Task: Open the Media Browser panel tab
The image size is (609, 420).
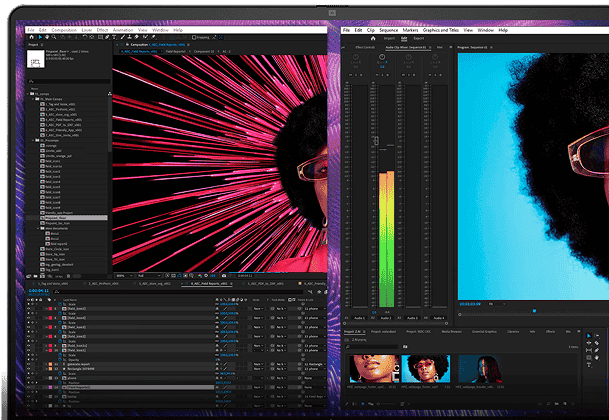Action: [451, 331]
